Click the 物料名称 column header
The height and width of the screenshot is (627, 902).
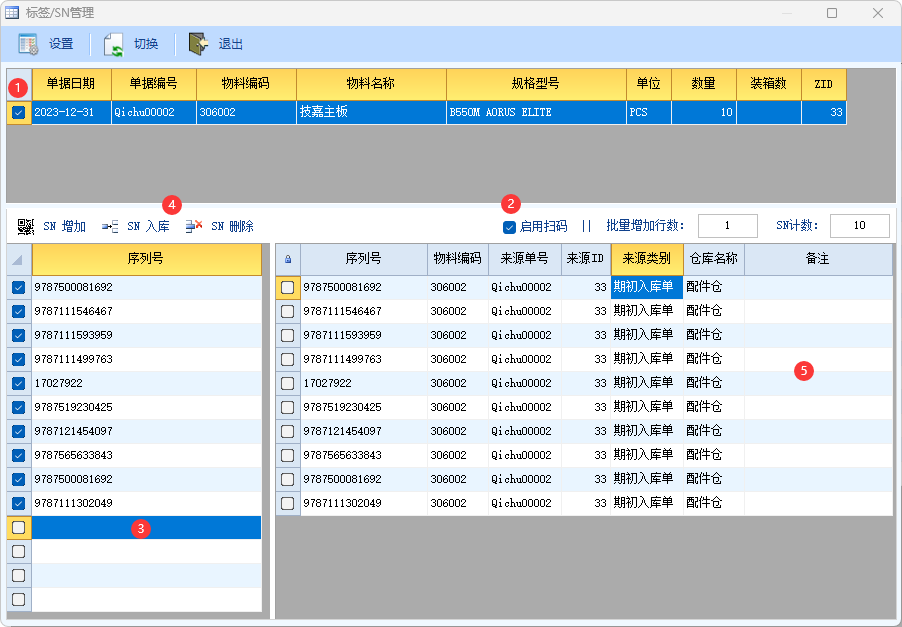coord(371,84)
